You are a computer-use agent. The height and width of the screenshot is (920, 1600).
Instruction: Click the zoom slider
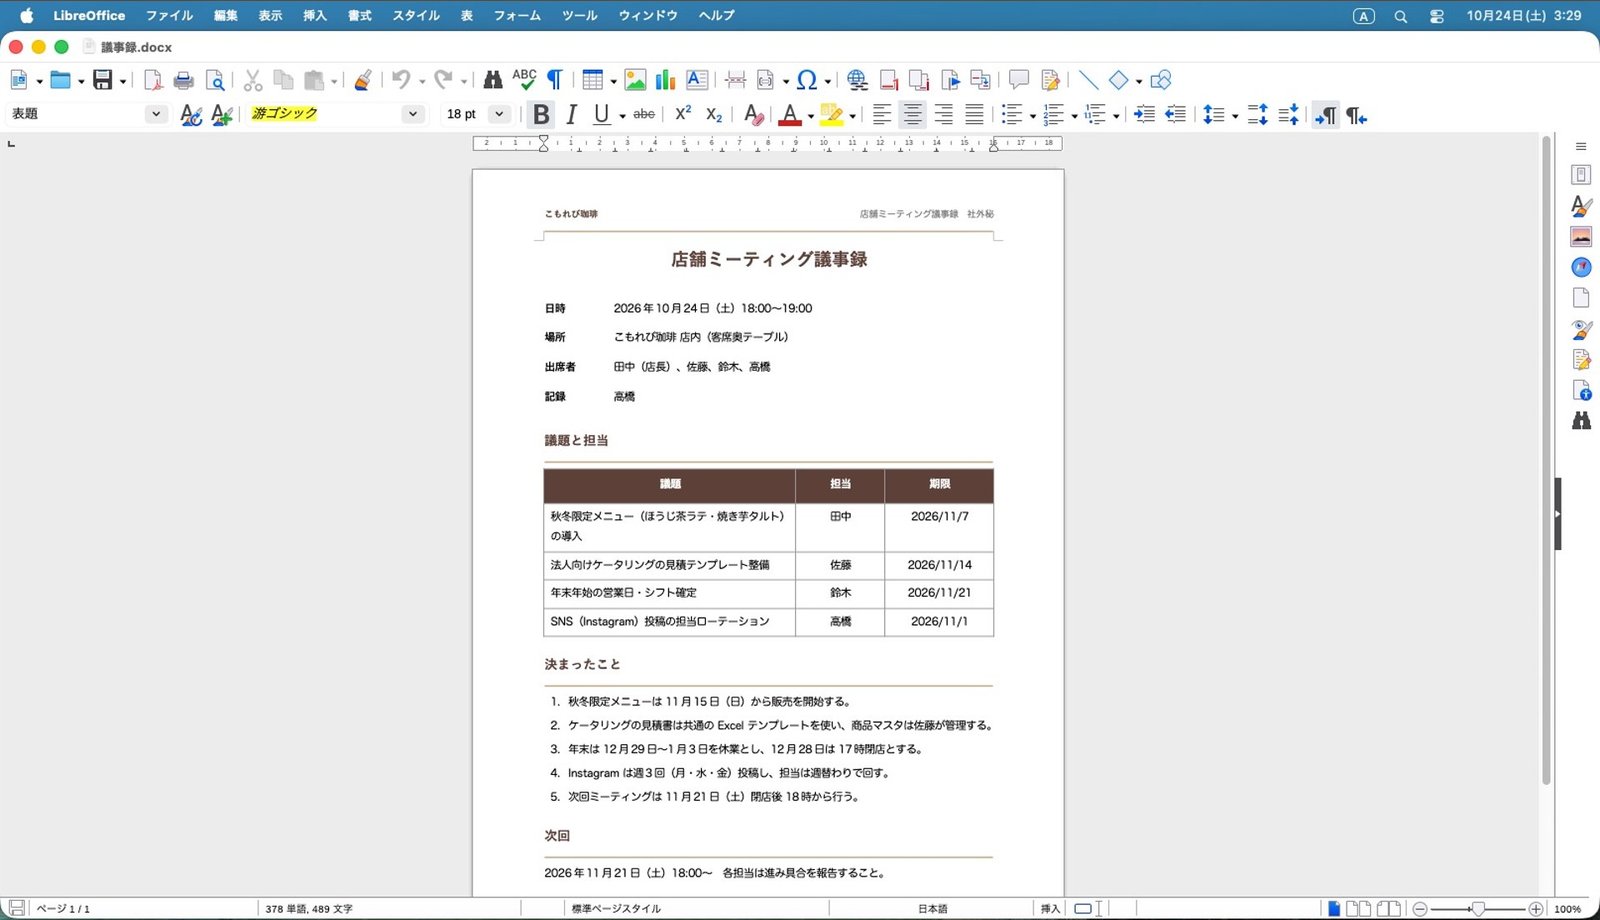pyautogui.click(x=1477, y=909)
